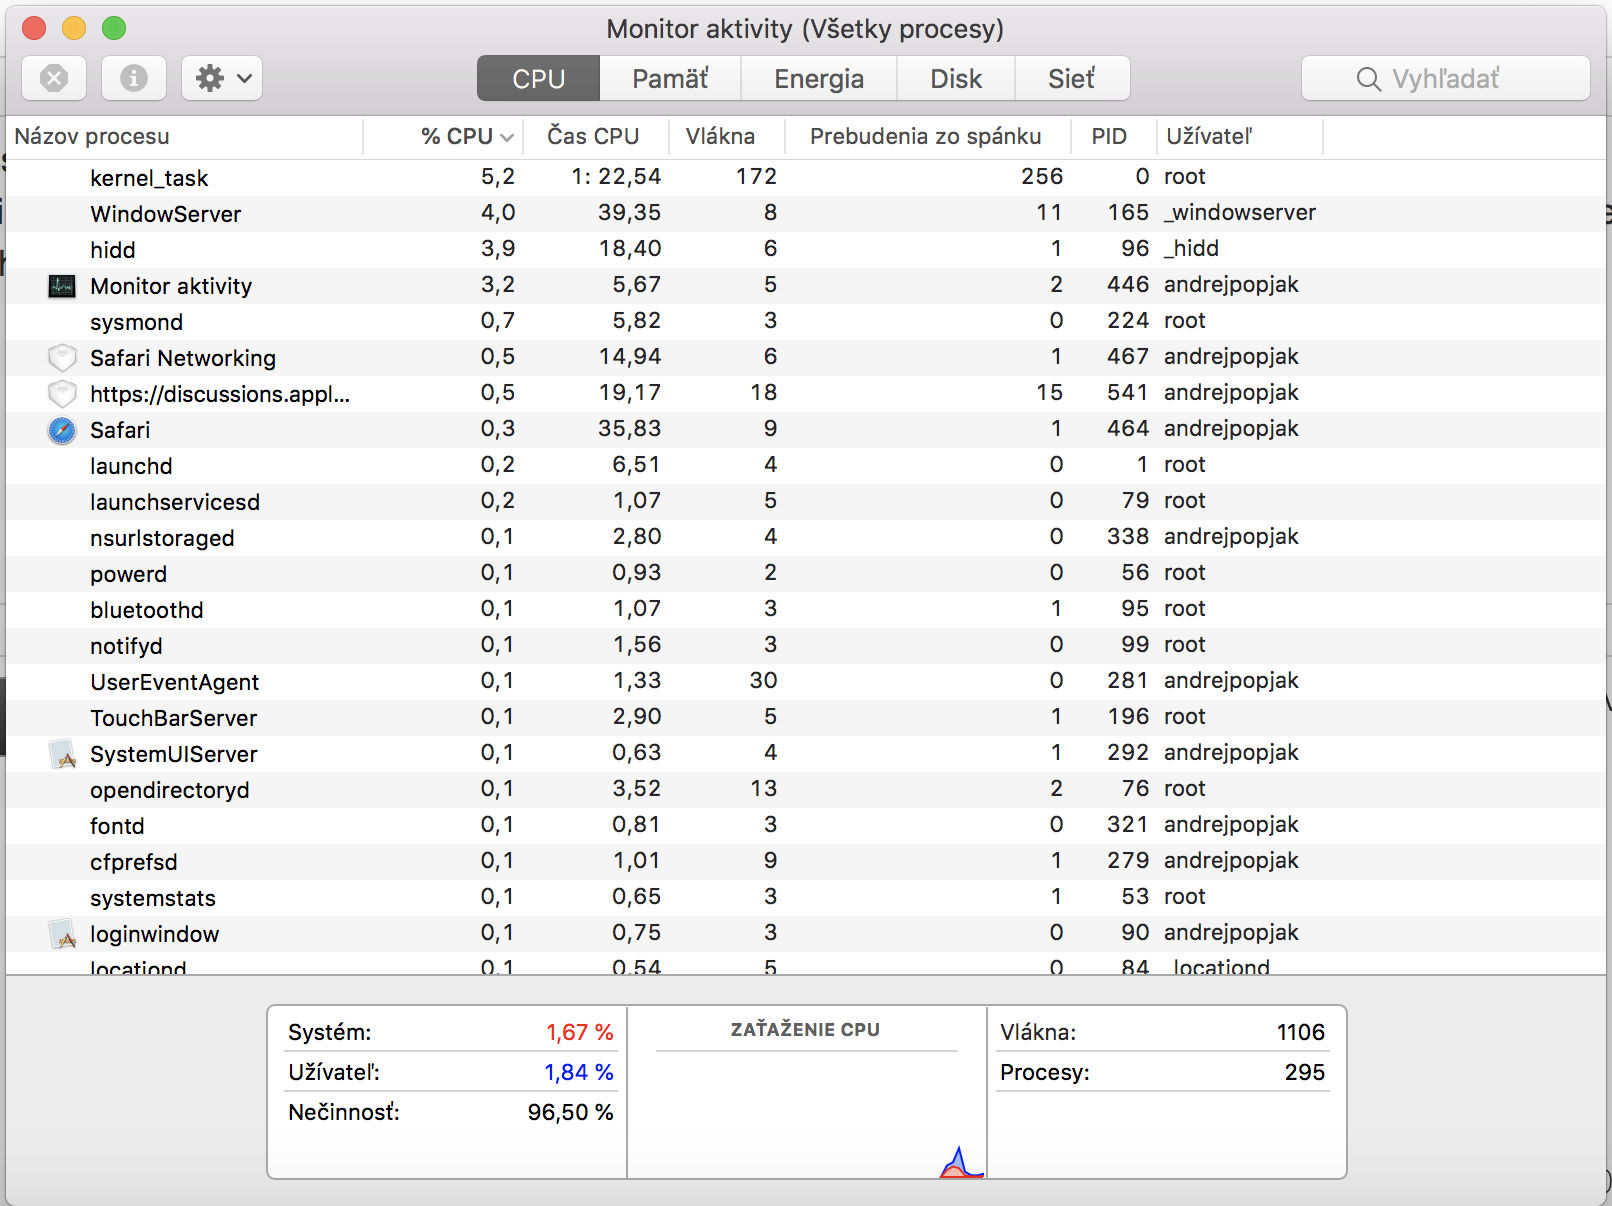The image size is (1612, 1206).
Task: Sort by Vlákna column header
Action: (728, 136)
